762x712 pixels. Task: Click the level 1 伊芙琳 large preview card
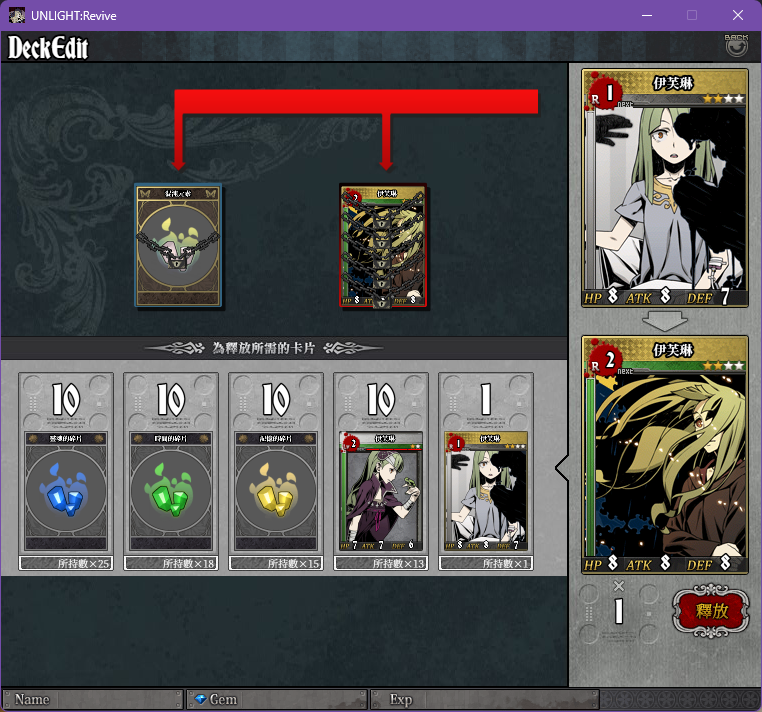point(665,188)
